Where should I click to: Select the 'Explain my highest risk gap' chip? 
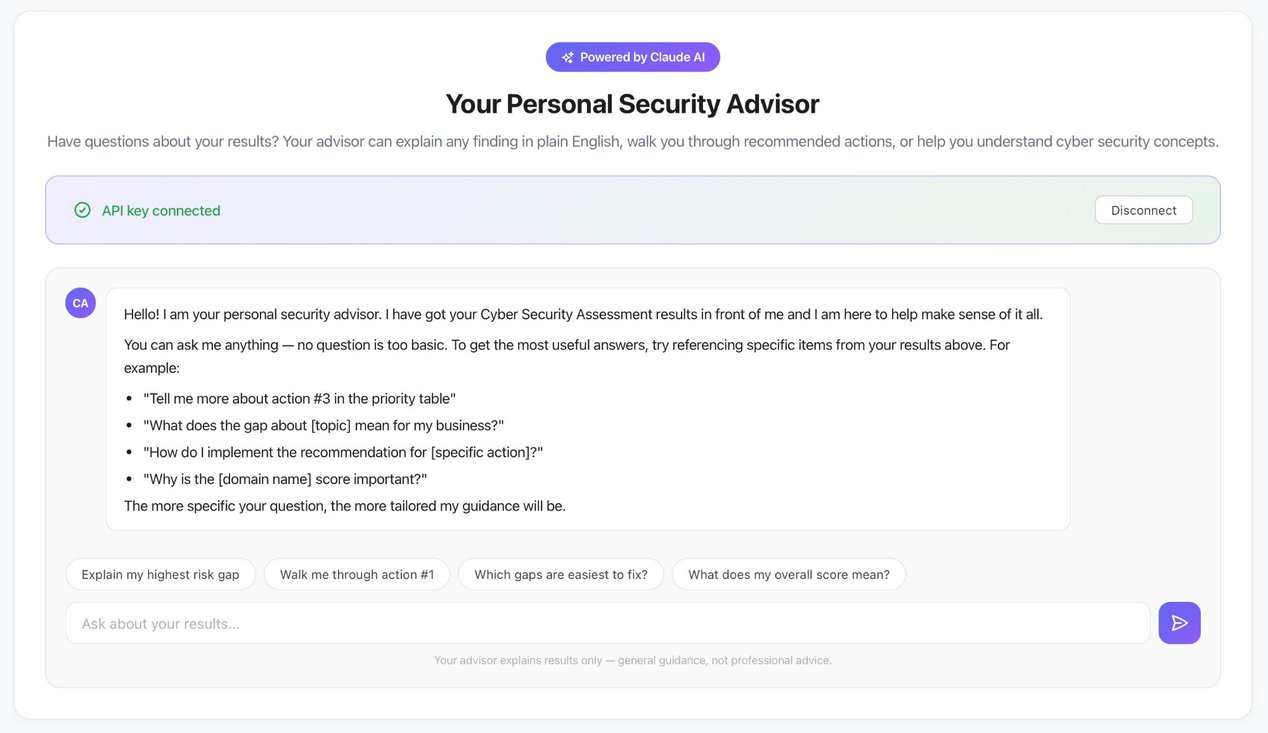160,574
